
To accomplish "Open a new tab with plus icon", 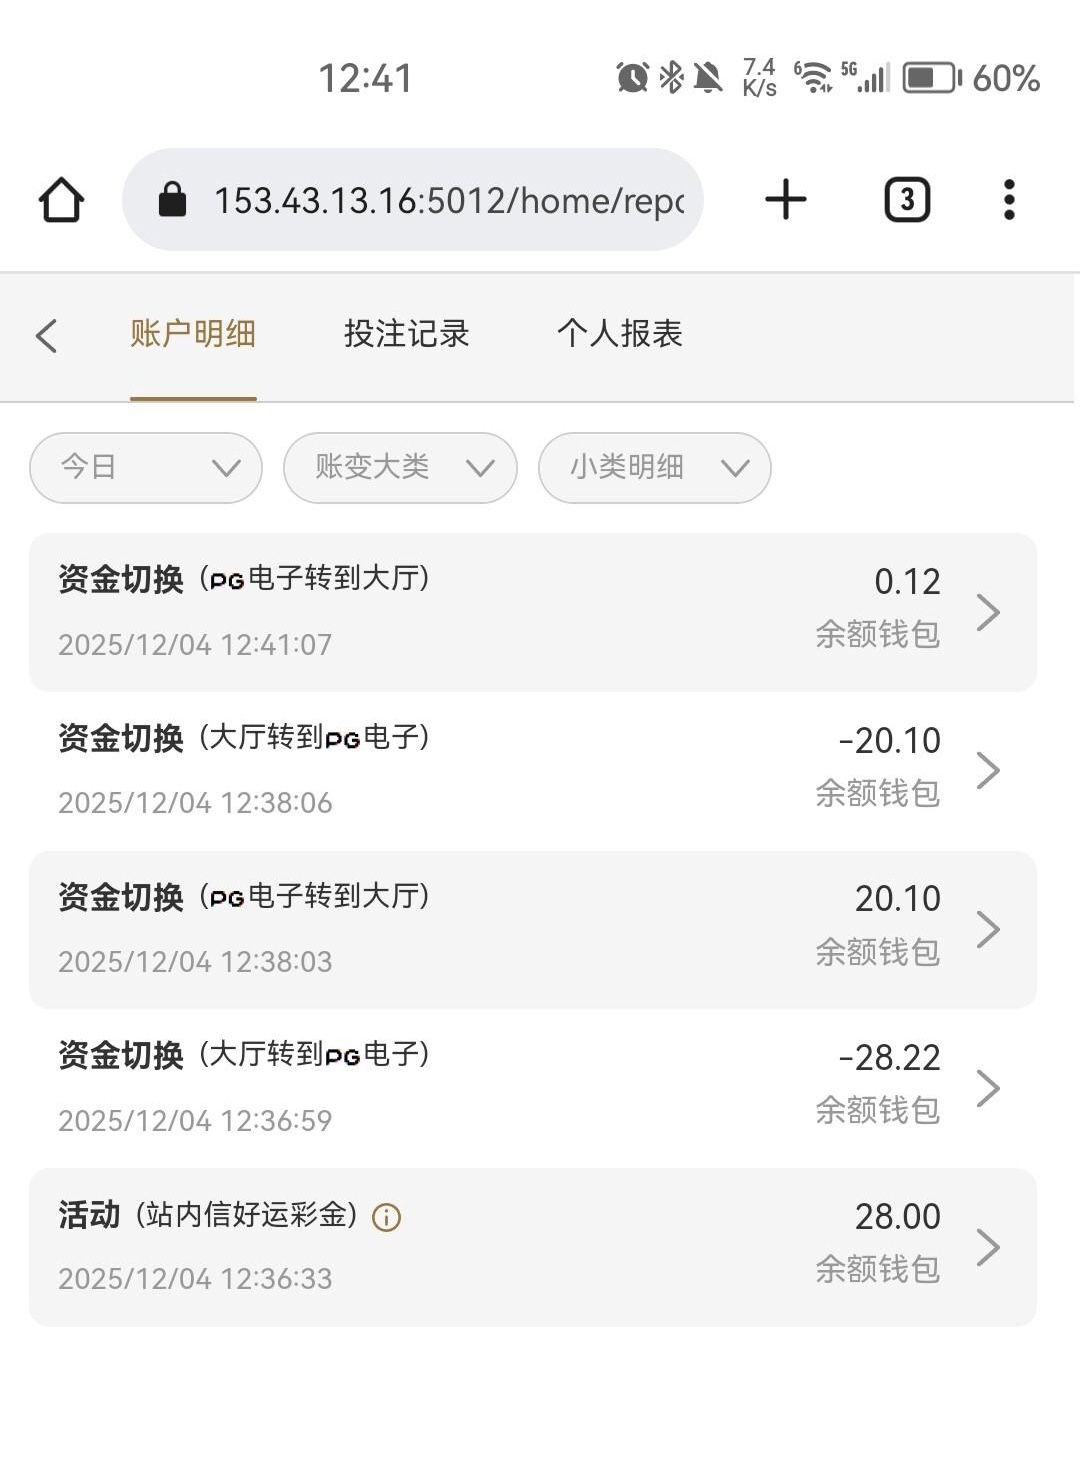I will [x=786, y=200].
